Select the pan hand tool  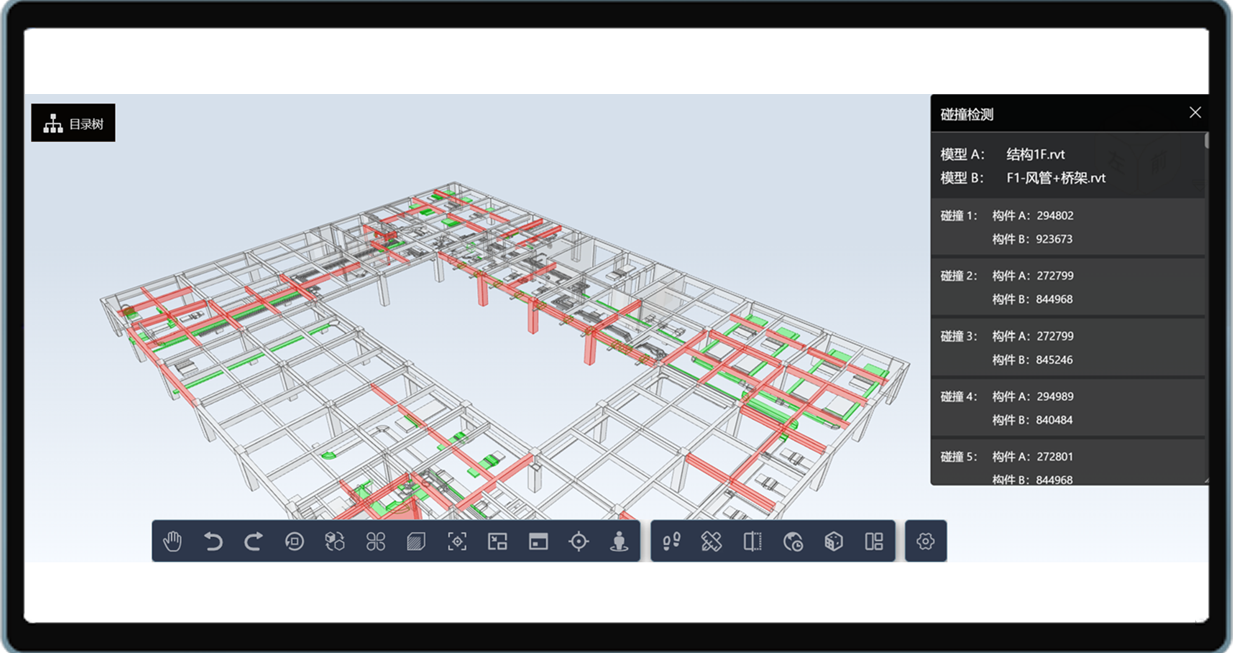[173, 541]
